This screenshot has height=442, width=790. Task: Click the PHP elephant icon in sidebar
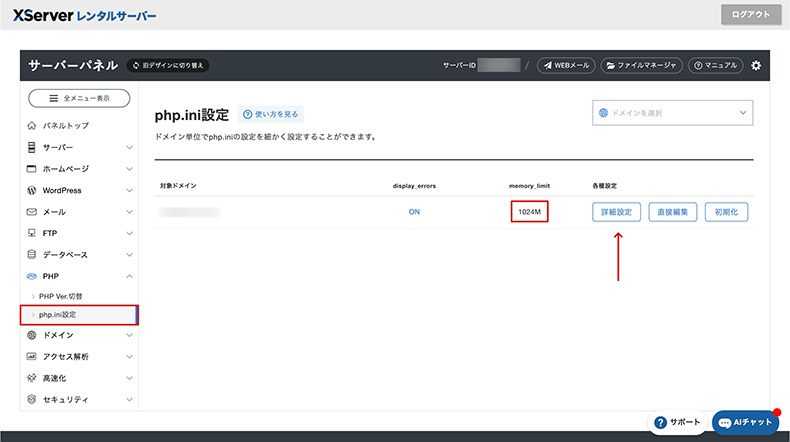pyautogui.click(x=32, y=276)
